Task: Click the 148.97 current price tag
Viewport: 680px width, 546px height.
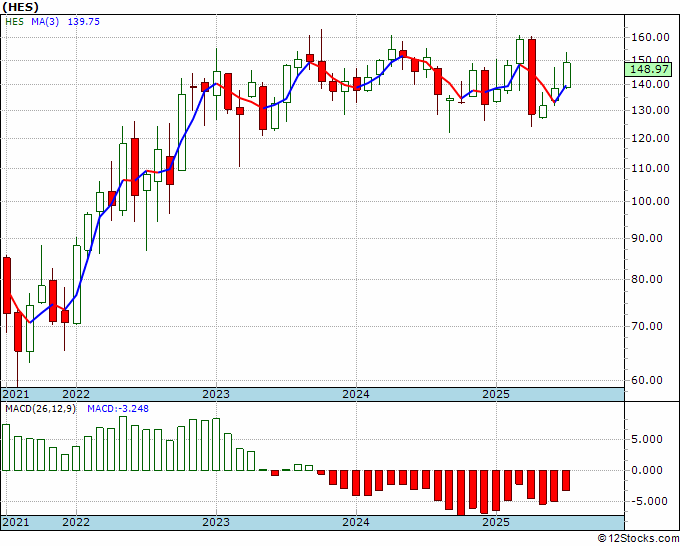Action: click(x=649, y=69)
